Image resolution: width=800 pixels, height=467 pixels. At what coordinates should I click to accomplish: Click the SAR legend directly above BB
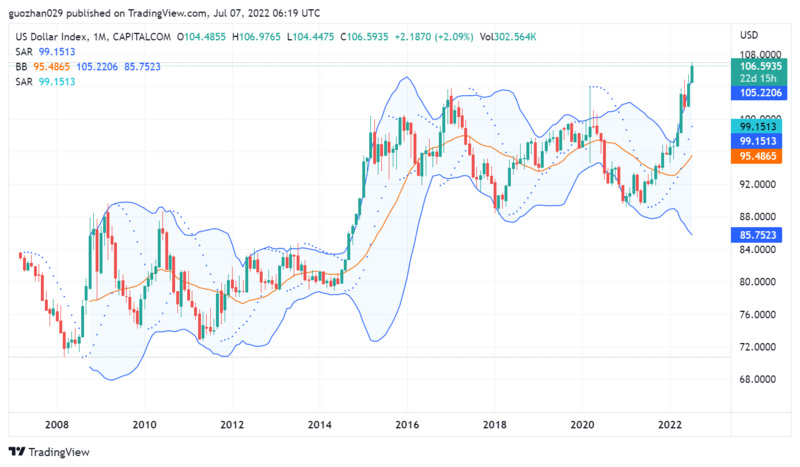tap(24, 52)
